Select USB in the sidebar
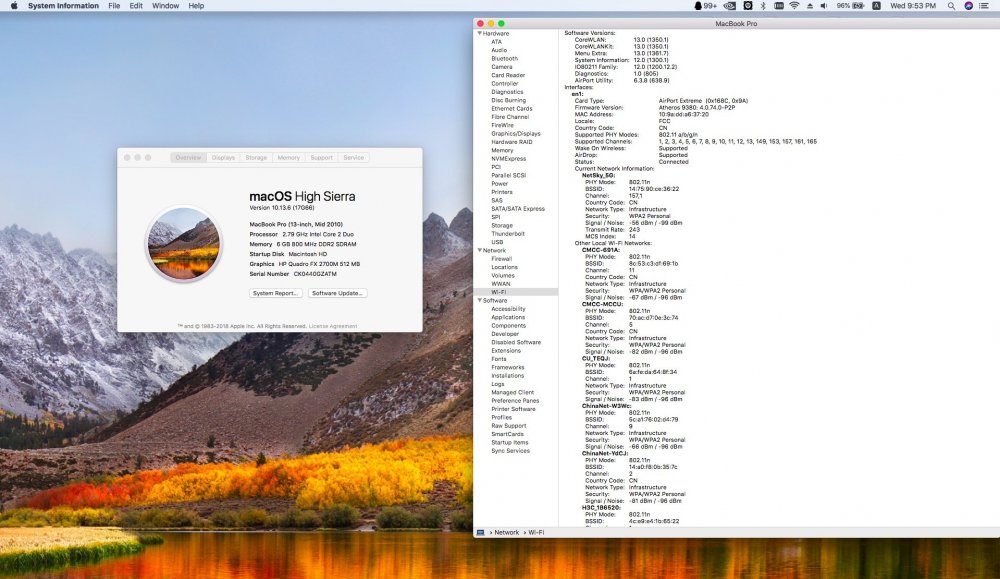 tap(497, 242)
